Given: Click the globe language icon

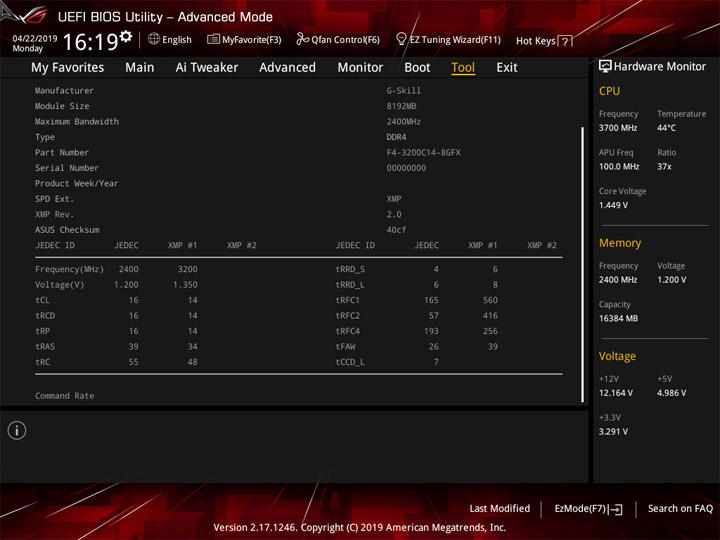Looking at the screenshot, I should point(154,39).
